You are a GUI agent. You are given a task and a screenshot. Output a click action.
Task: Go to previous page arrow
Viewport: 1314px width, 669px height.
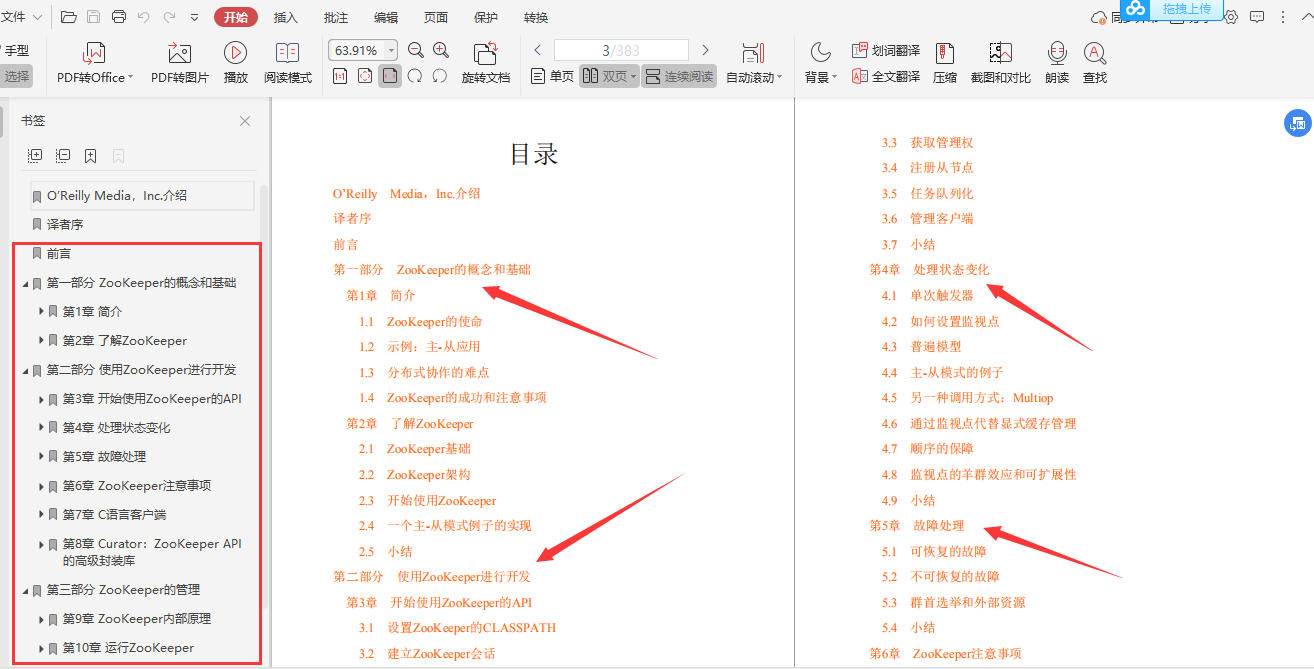(538, 50)
